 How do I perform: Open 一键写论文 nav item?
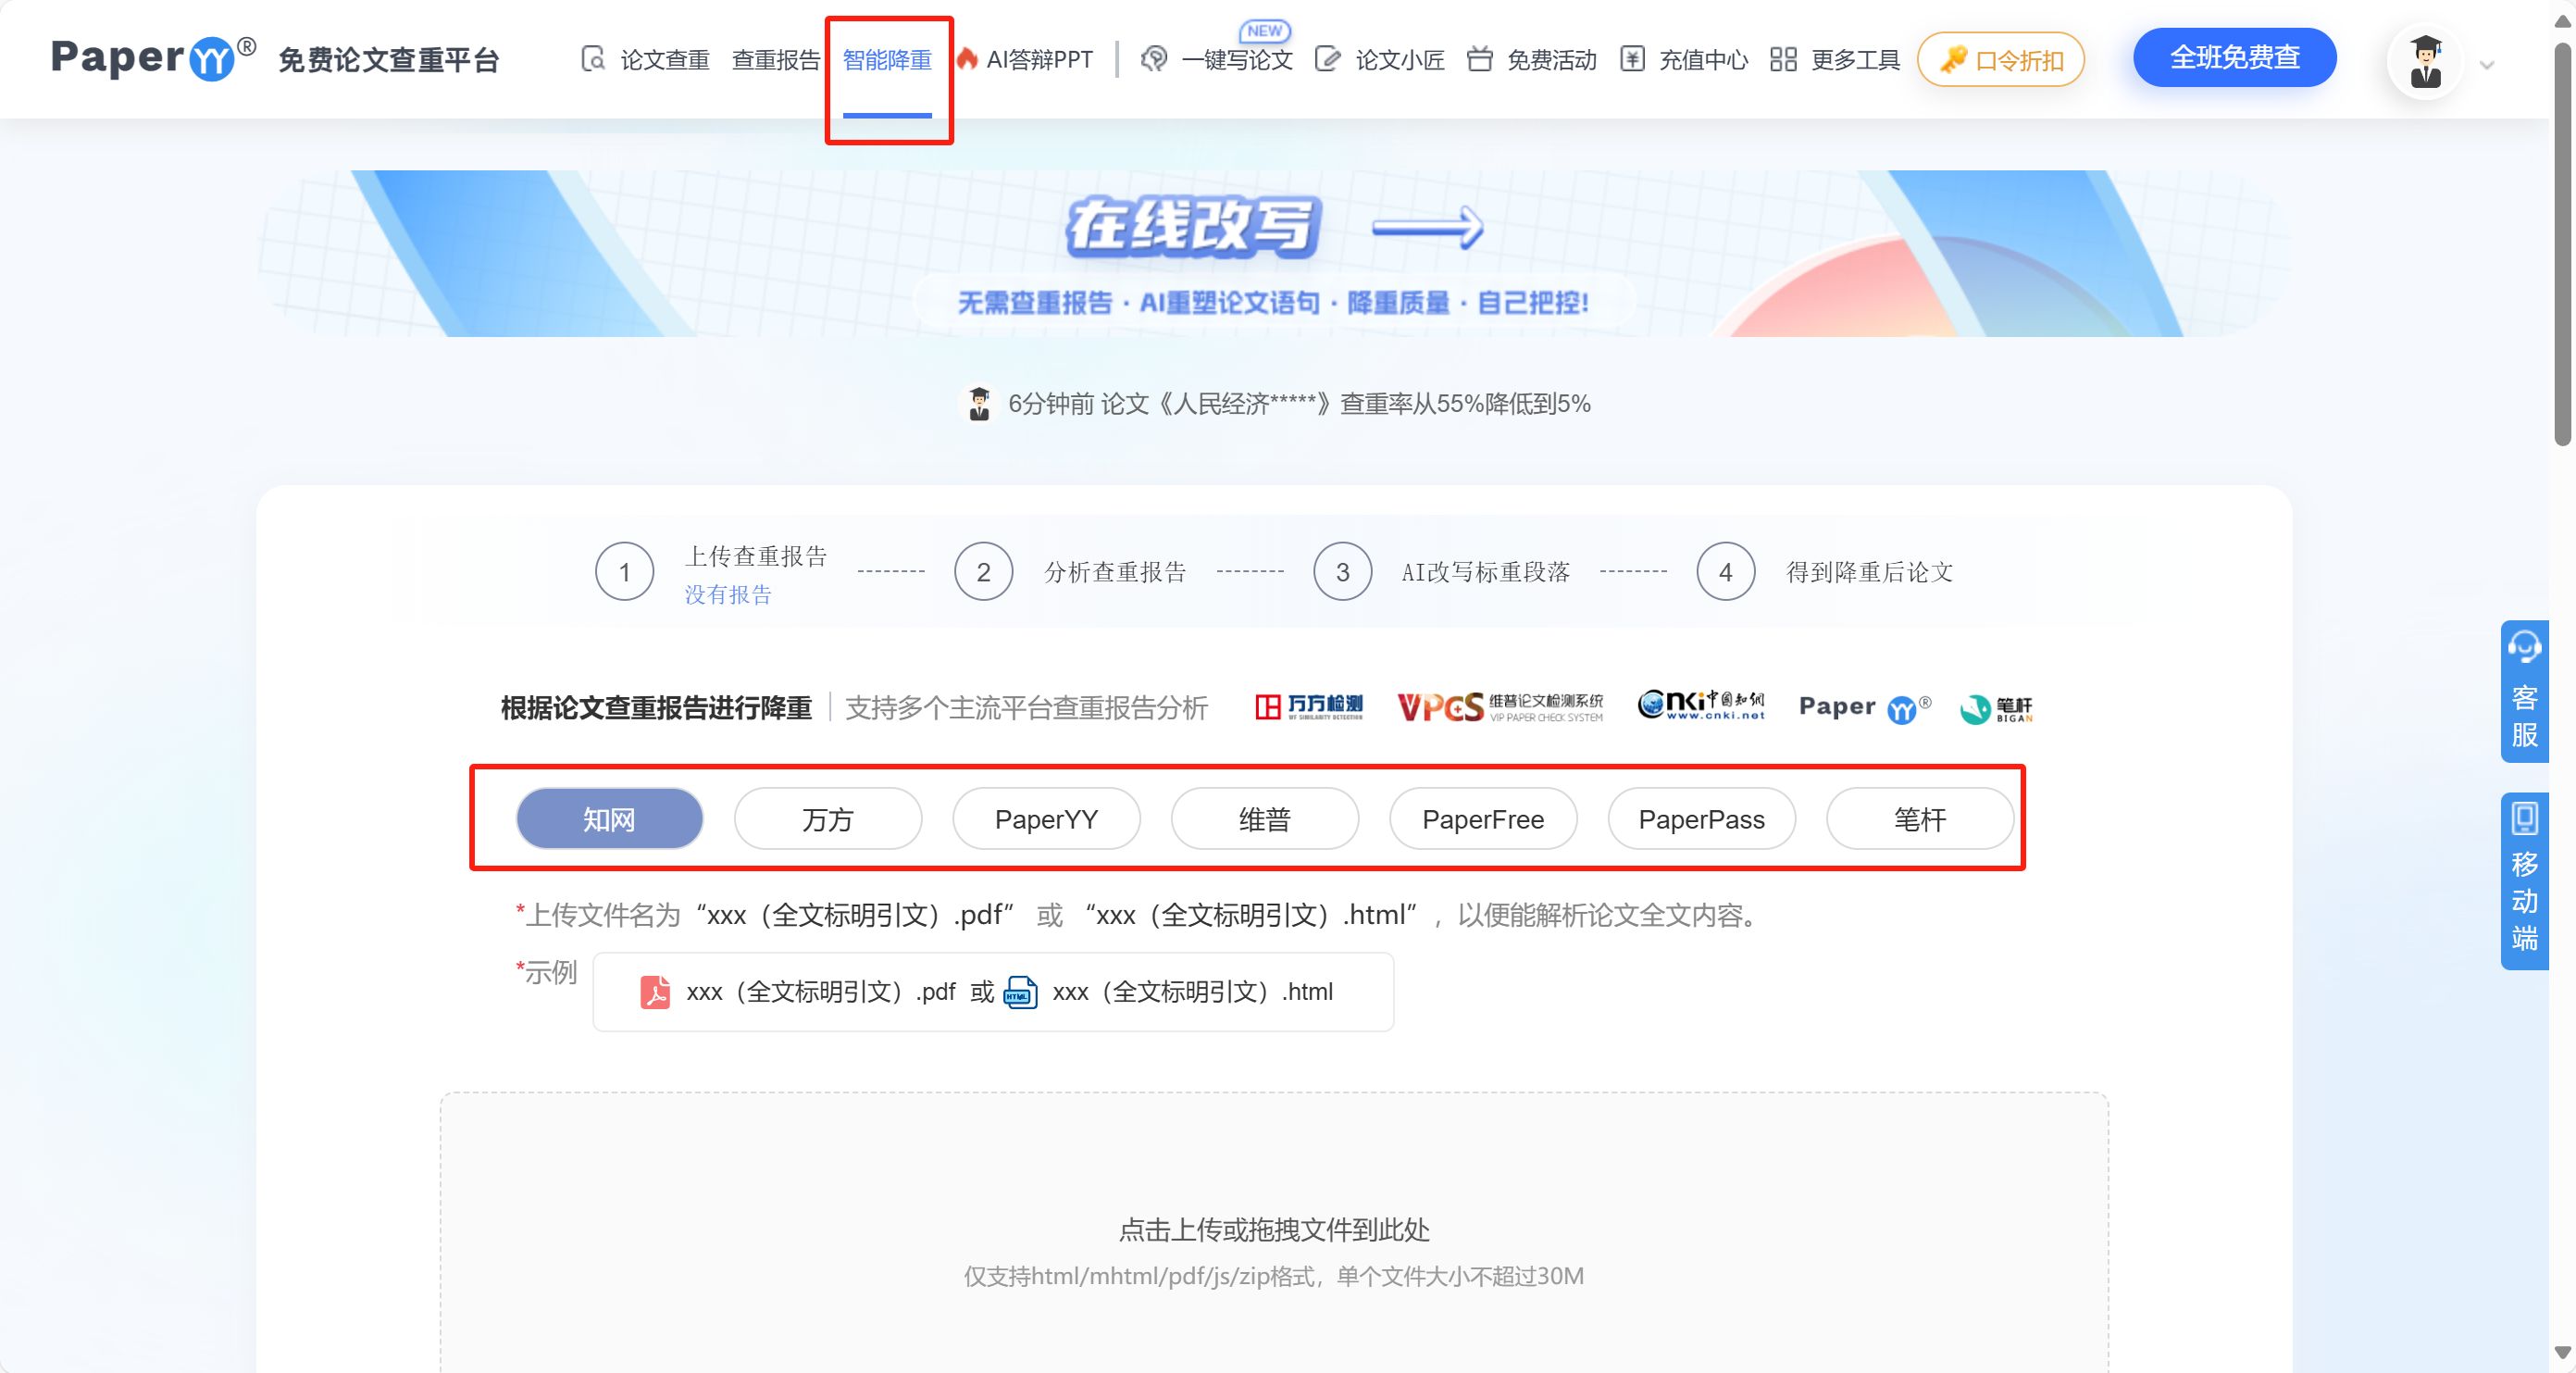tap(1237, 60)
